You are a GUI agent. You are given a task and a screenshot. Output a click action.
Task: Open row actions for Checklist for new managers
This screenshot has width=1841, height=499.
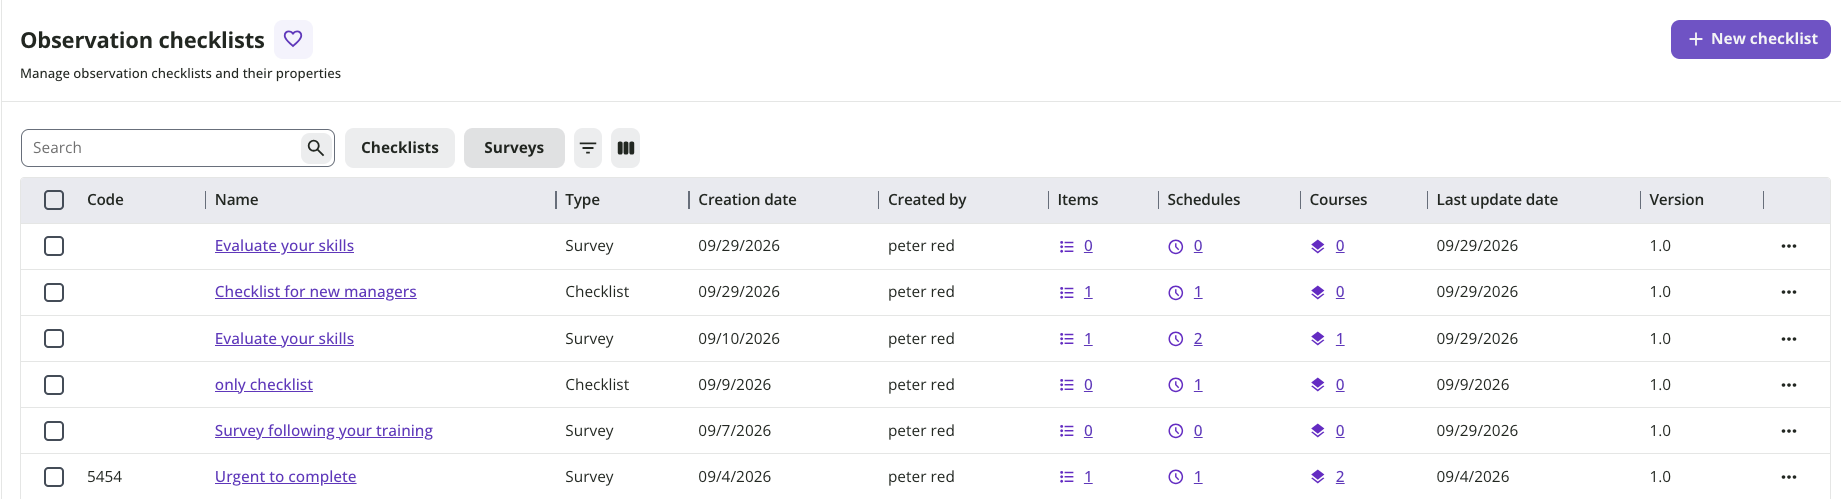(x=1789, y=292)
